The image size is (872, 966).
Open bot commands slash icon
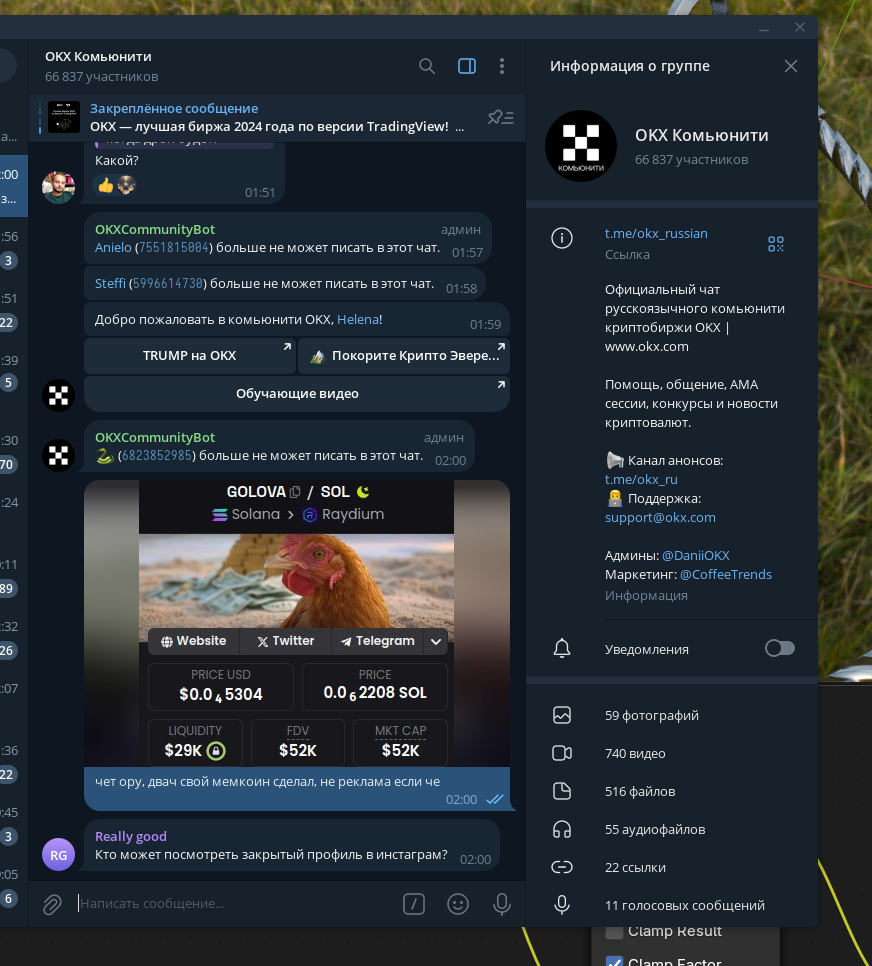[414, 904]
